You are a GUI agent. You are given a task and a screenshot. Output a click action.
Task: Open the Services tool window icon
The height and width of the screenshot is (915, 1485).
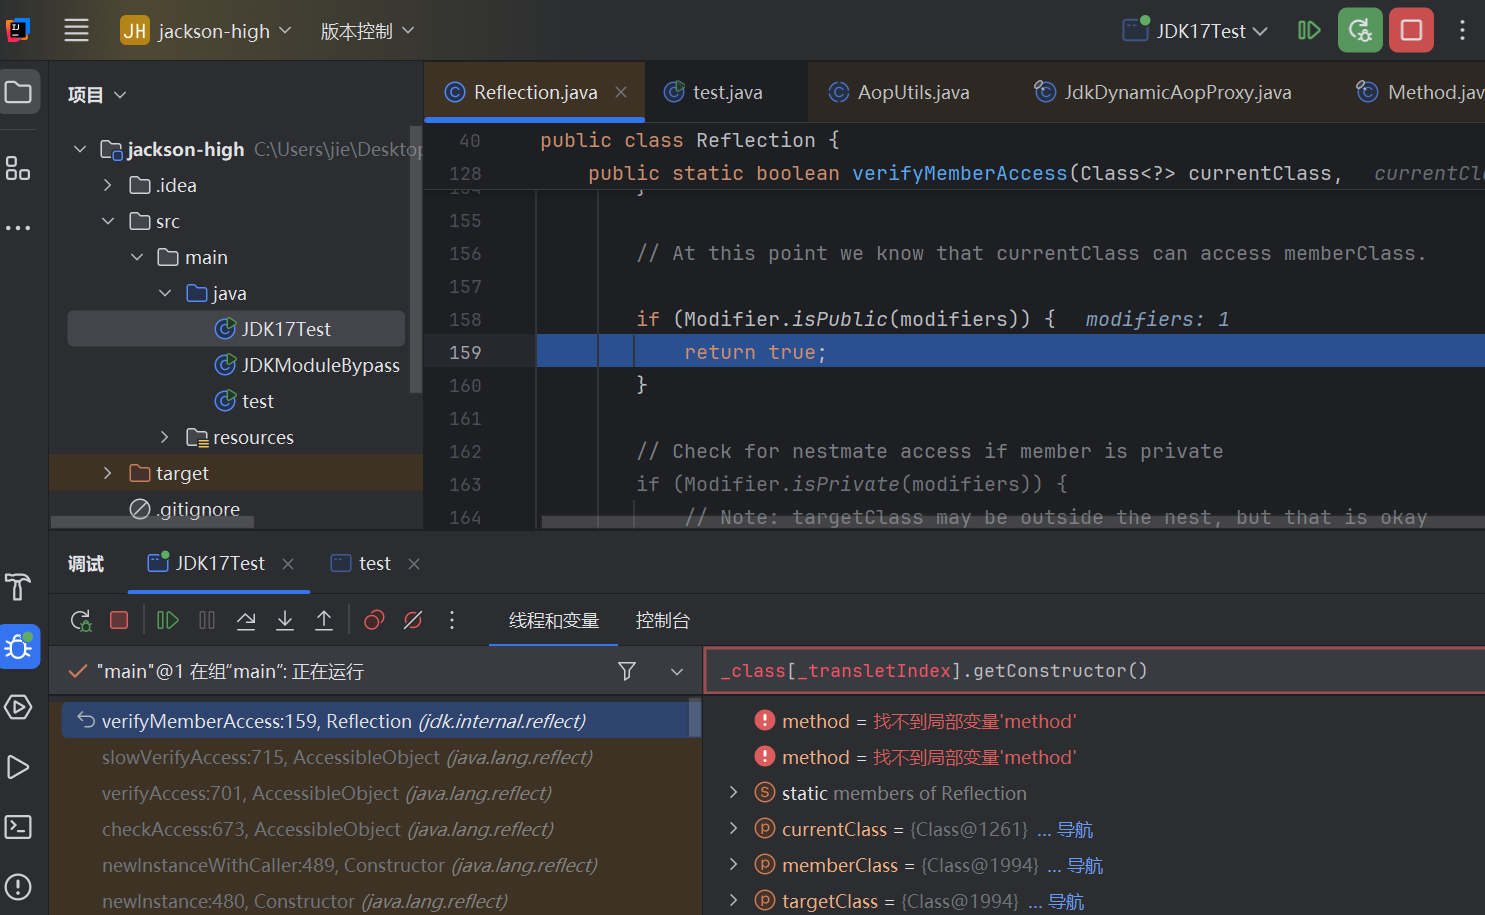(x=18, y=707)
